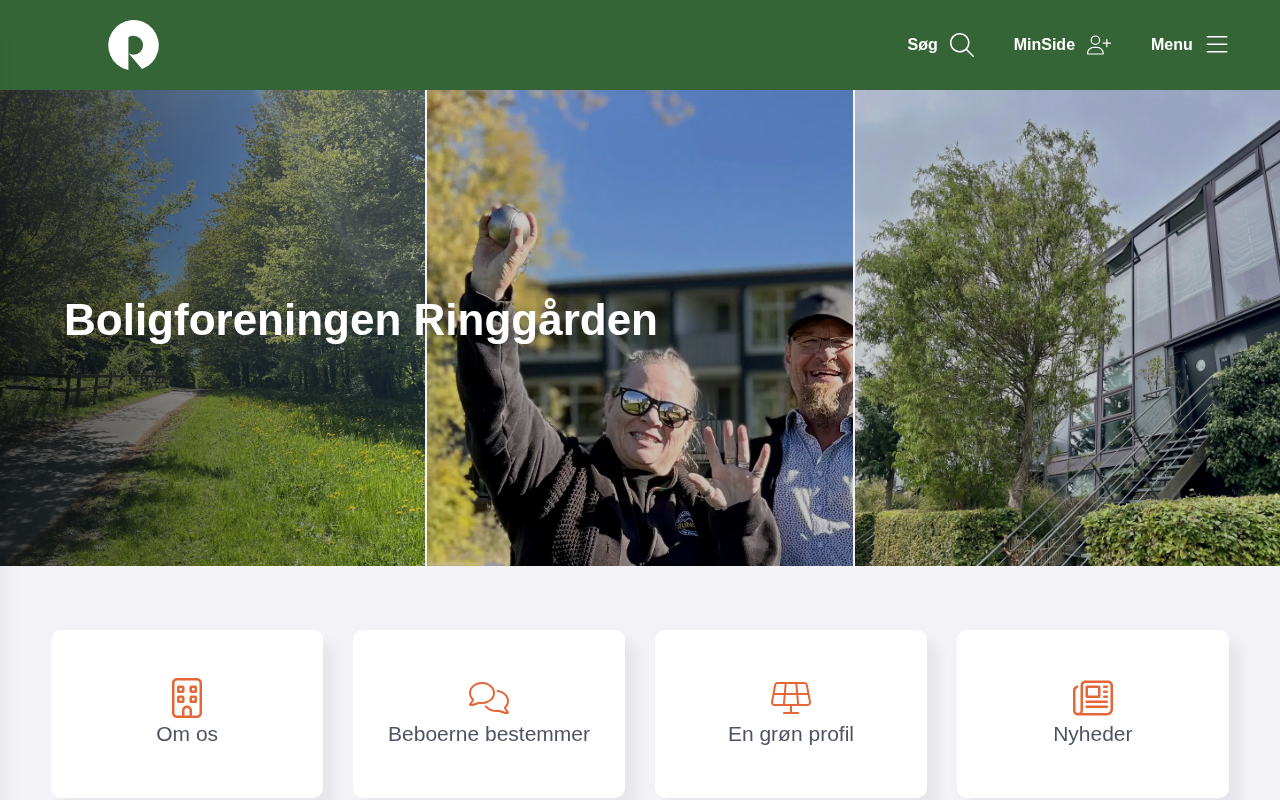Click the solar panel icon
Viewport: 1280px width, 800px height.
tap(791, 698)
